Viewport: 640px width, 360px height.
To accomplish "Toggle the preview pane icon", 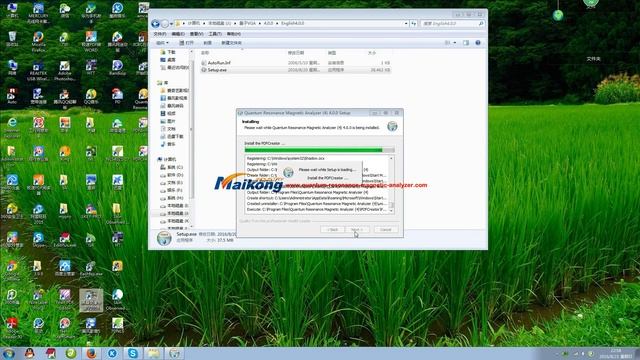I will tap(466, 43).
